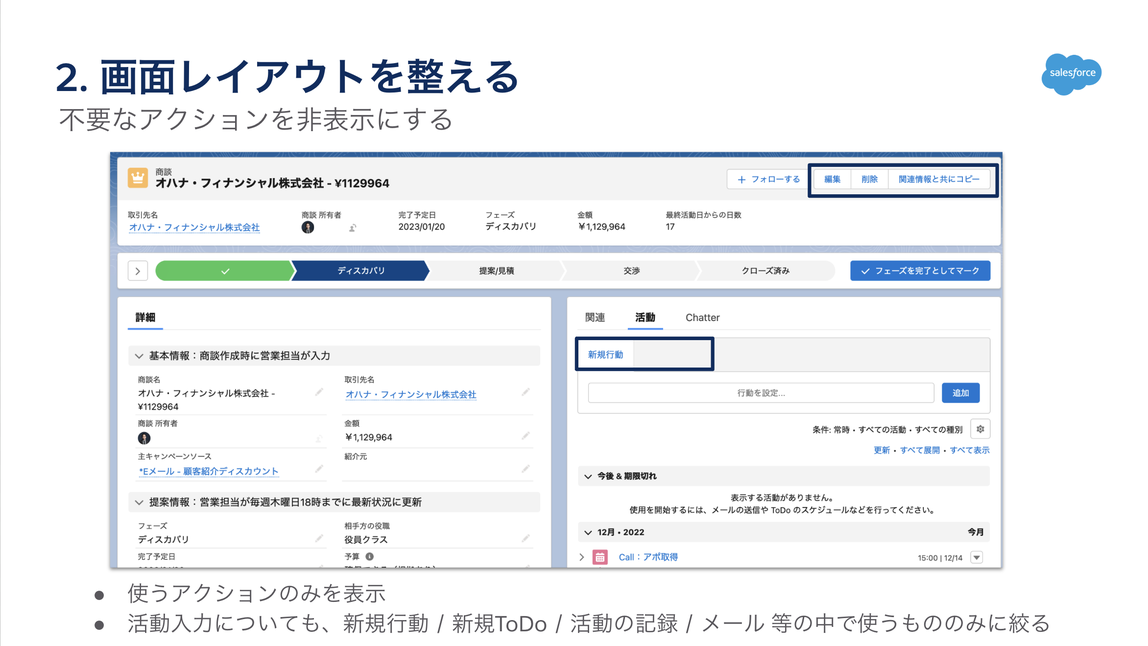
Task: Switch to the 関連 tab
Action: (x=595, y=317)
